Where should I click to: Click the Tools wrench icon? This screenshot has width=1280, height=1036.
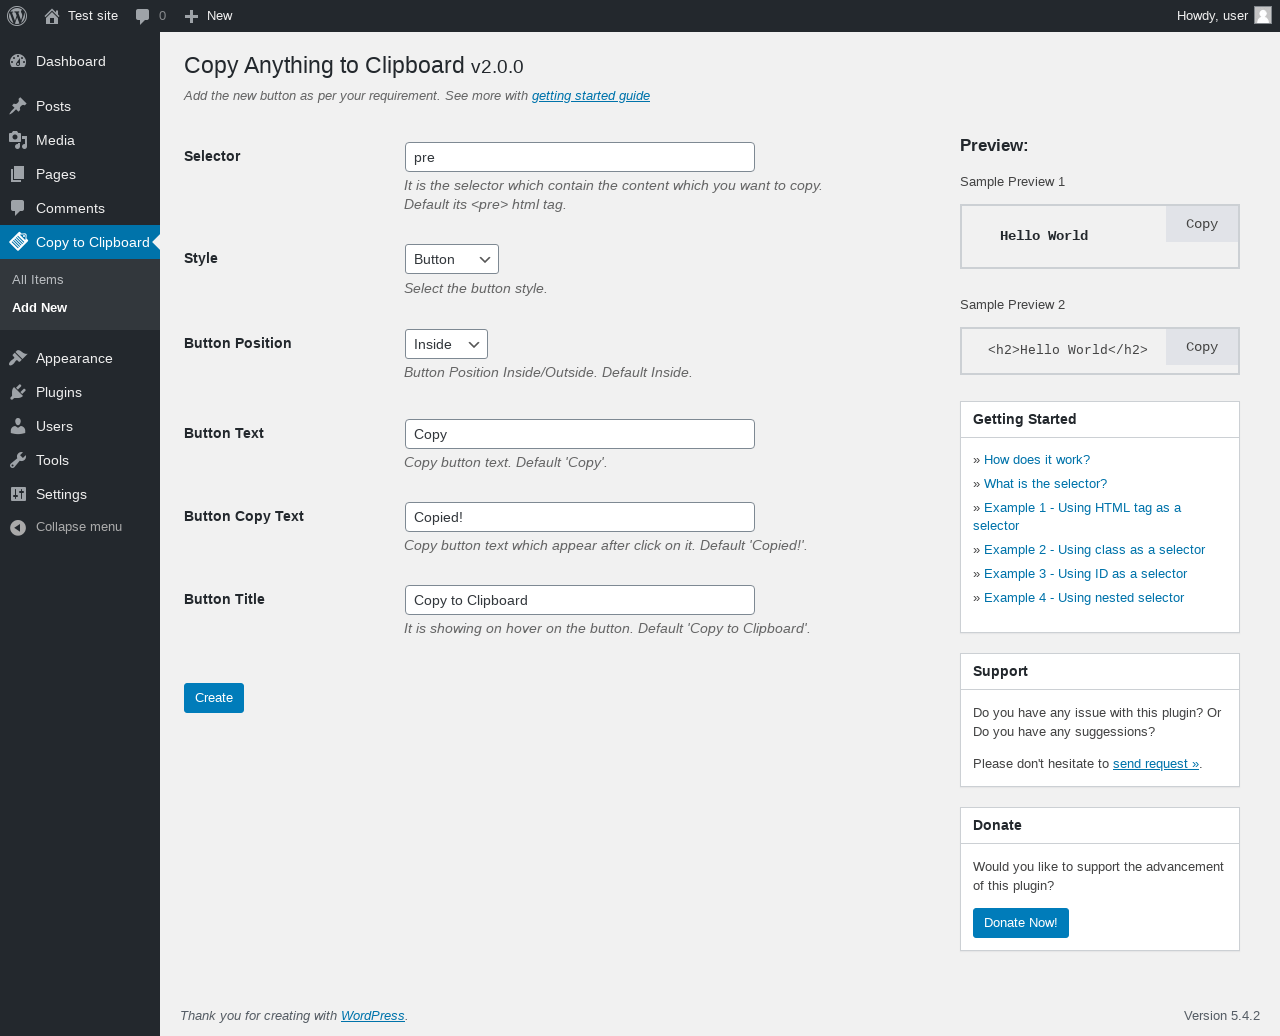tap(18, 460)
